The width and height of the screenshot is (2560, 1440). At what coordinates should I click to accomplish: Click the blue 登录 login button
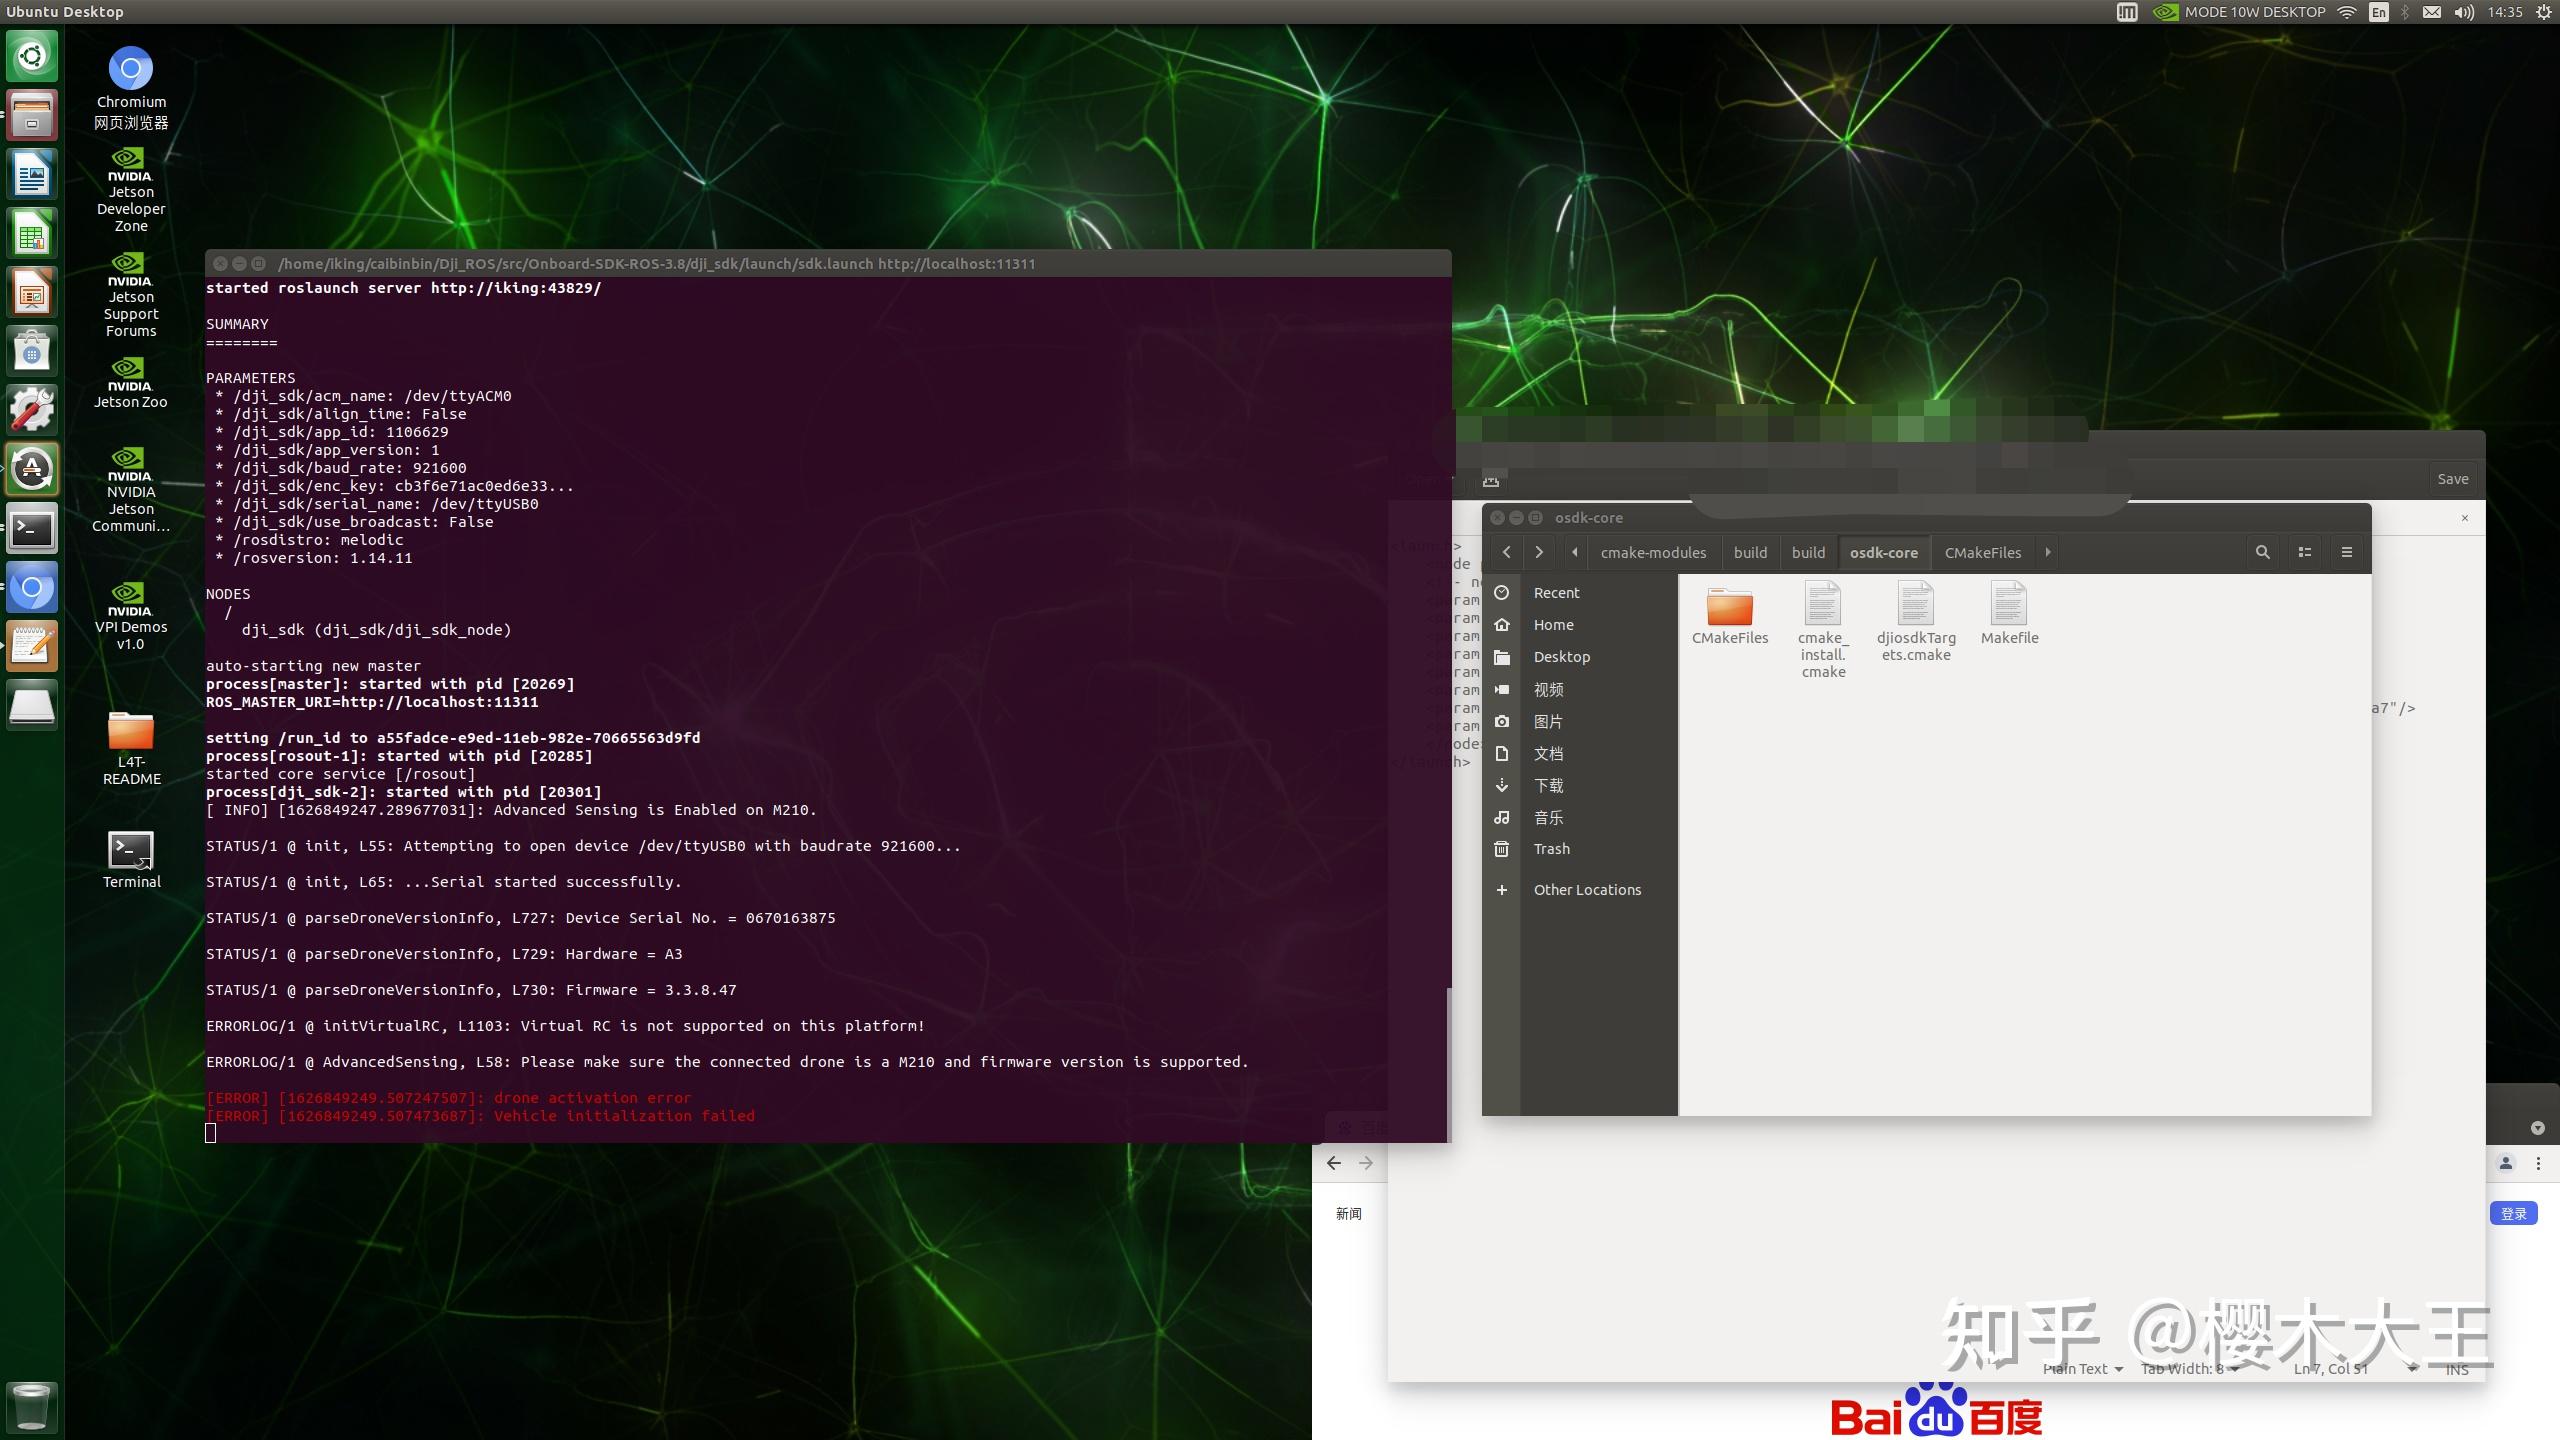pos(2513,1213)
